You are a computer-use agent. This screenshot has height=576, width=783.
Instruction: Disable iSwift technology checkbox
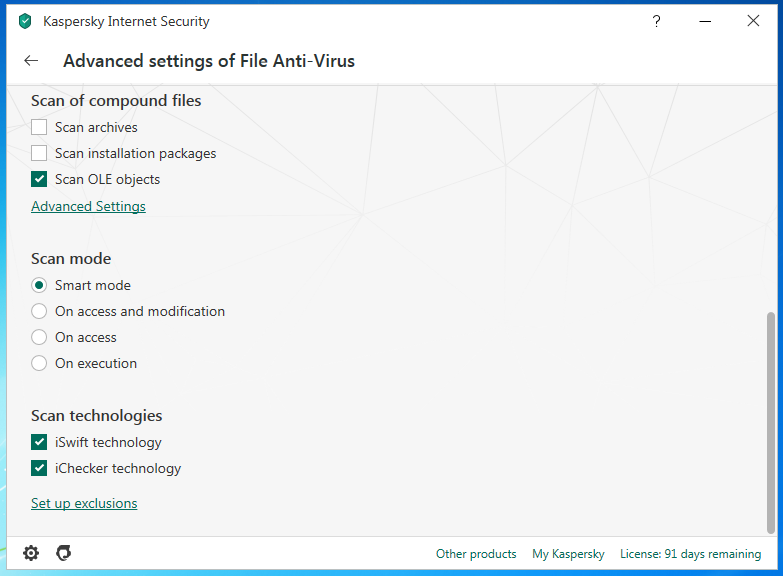tap(39, 442)
